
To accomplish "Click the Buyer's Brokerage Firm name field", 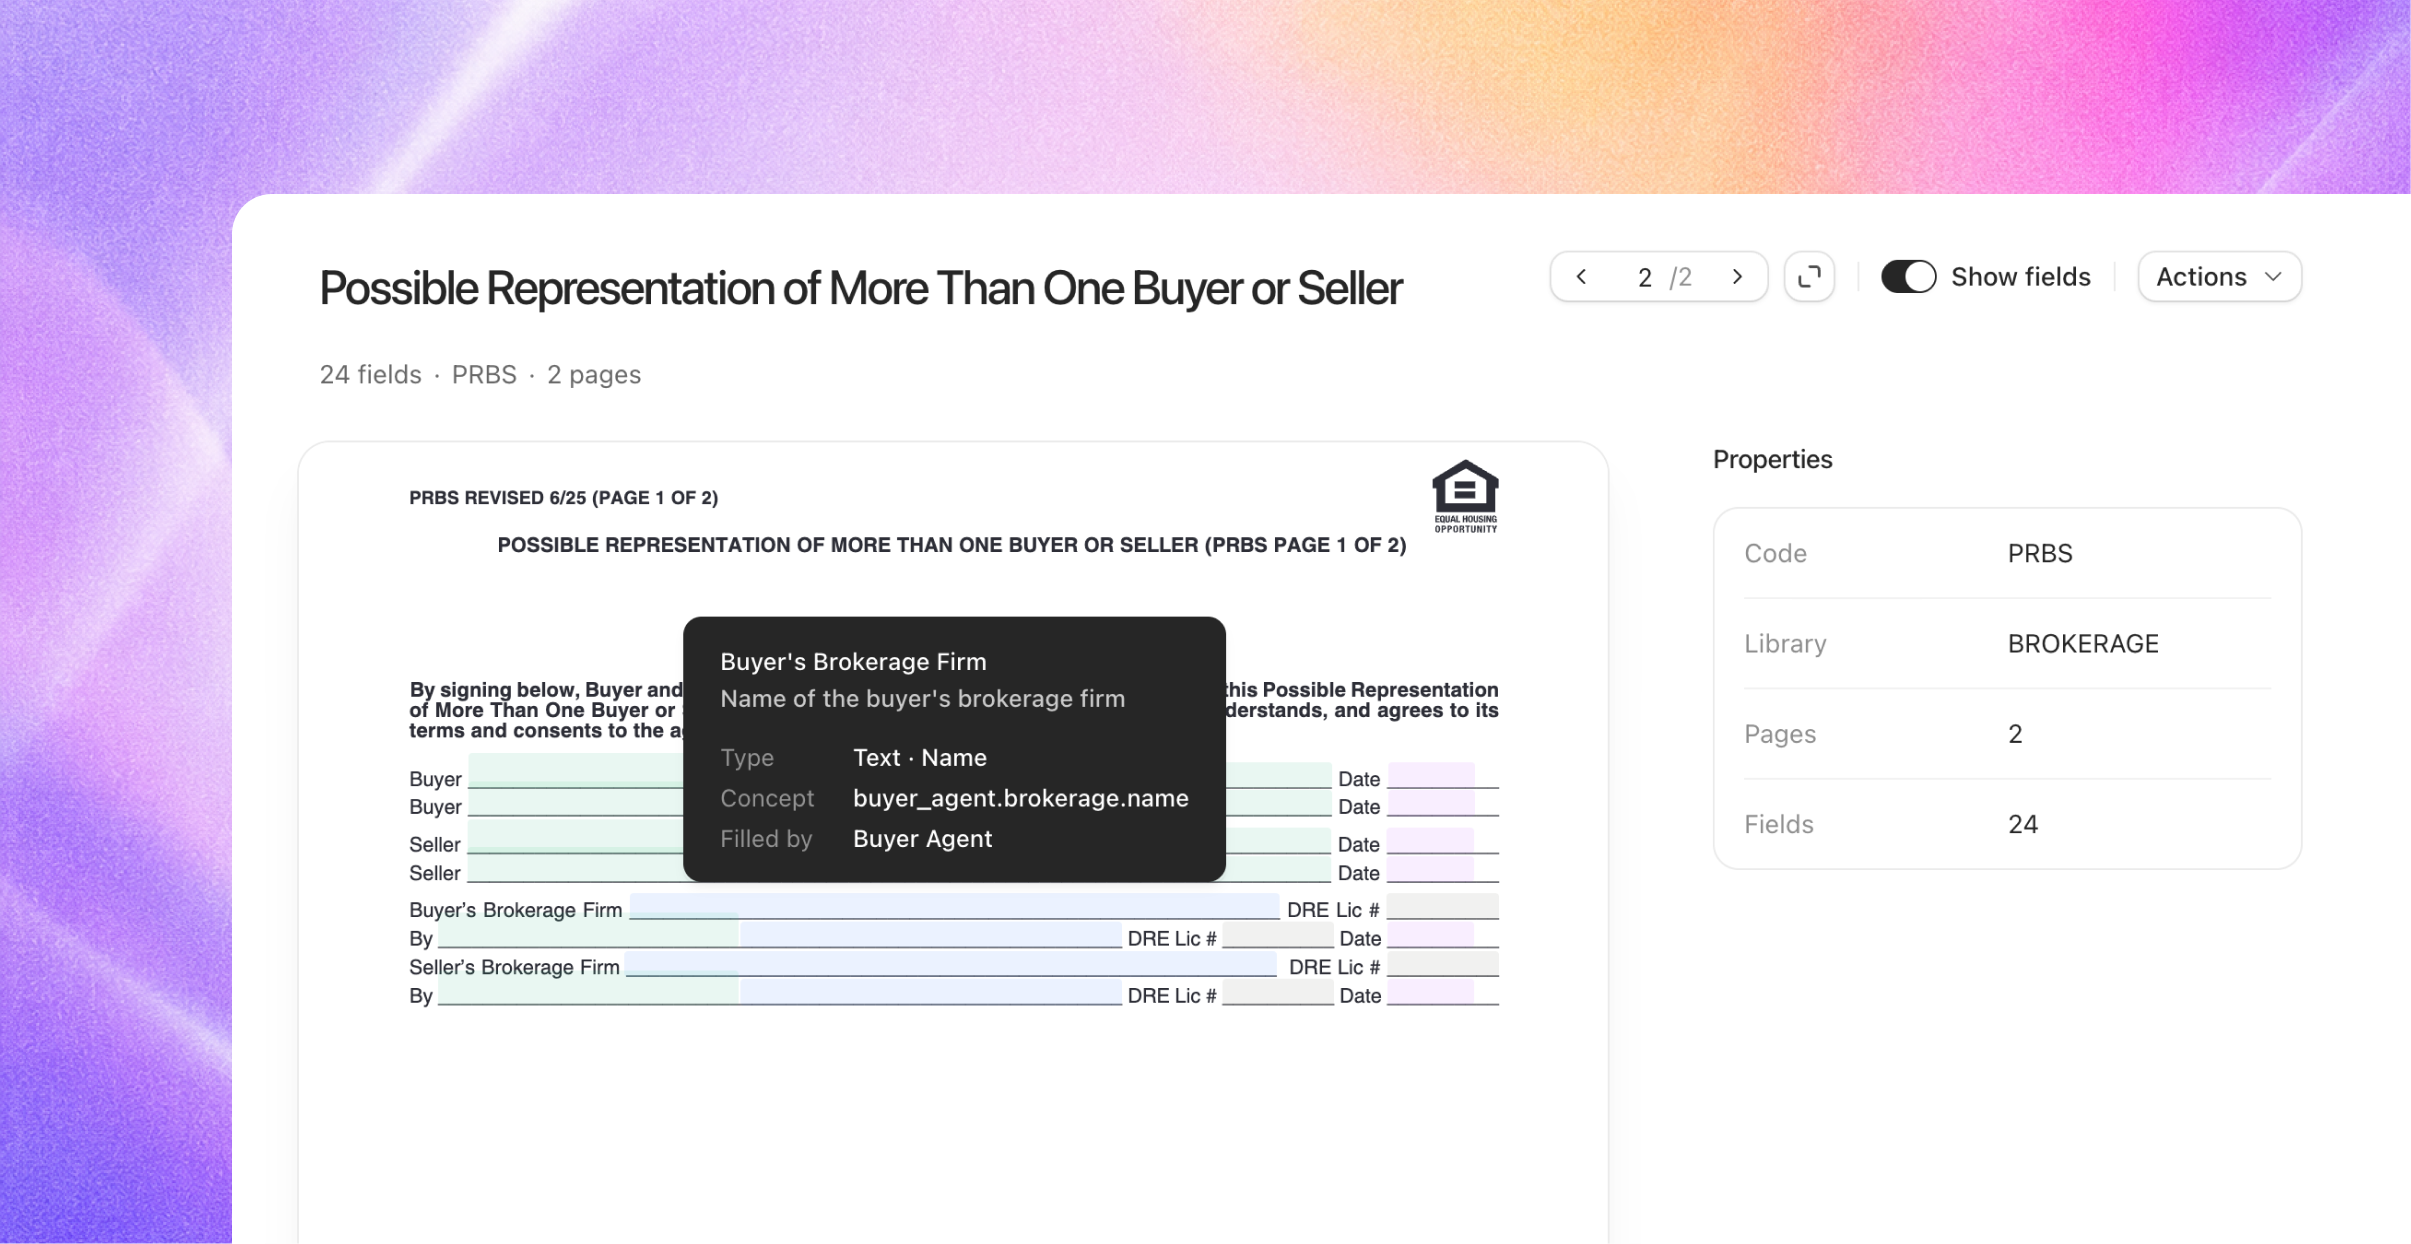I will pos(954,906).
